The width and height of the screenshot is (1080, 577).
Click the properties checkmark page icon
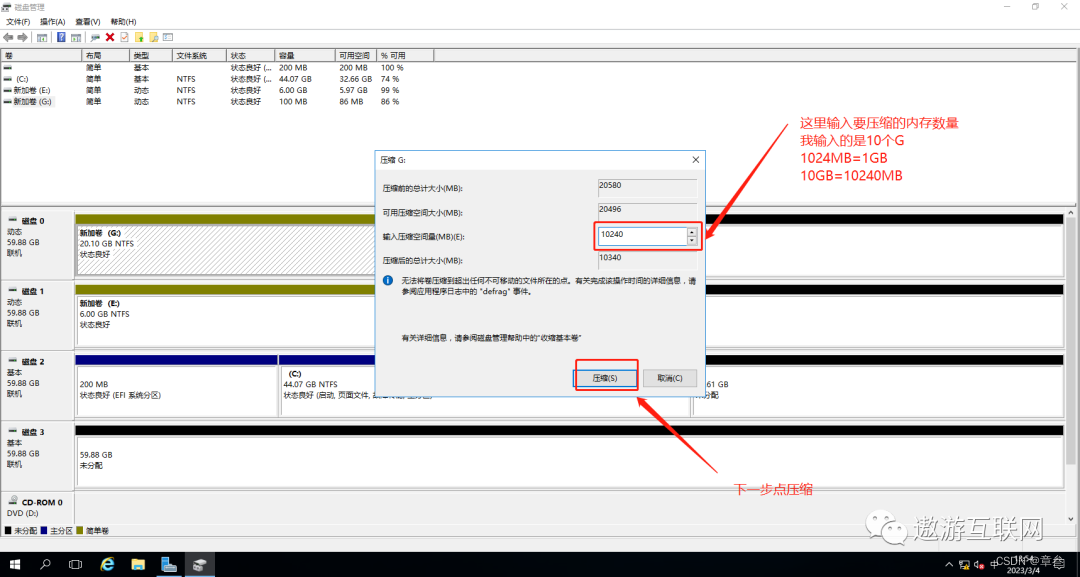point(124,37)
